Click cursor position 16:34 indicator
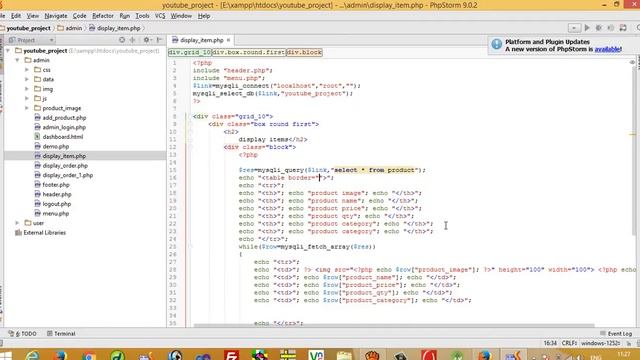The height and width of the screenshot is (360, 640). (550, 343)
